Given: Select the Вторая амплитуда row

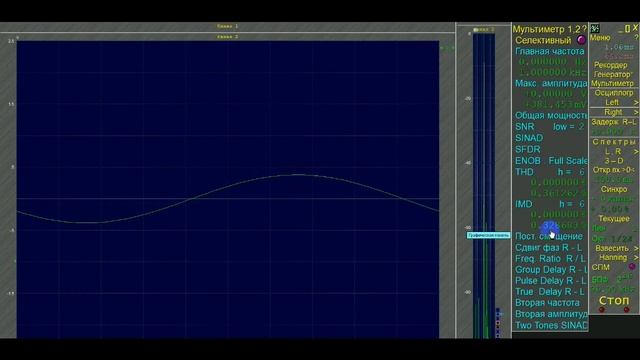Looking at the screenshot, I should [x=551, y=314].
